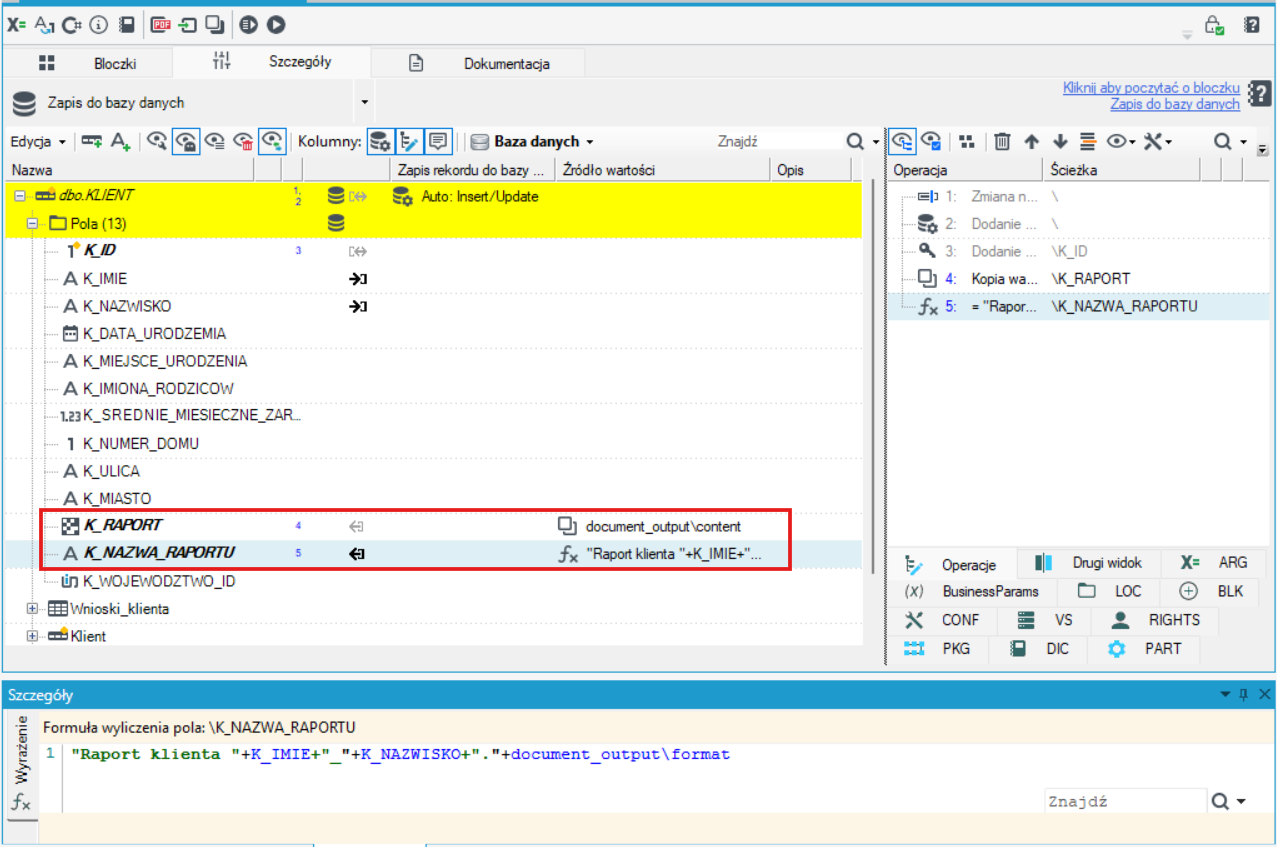Click the green arrow import icon

(187, 24)
